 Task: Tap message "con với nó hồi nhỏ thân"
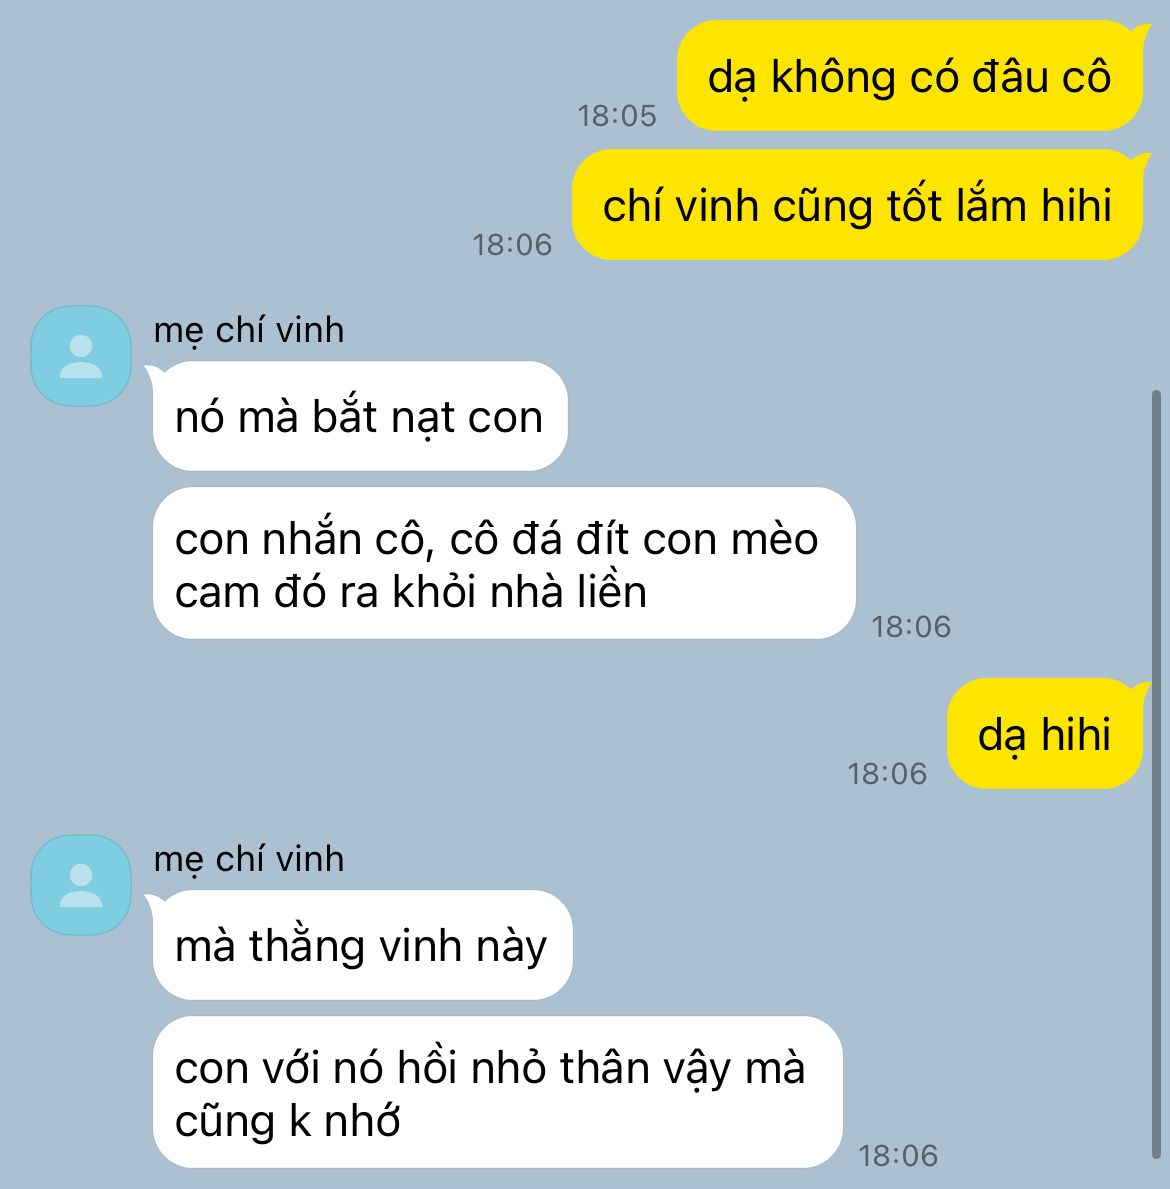(497, 1092)
